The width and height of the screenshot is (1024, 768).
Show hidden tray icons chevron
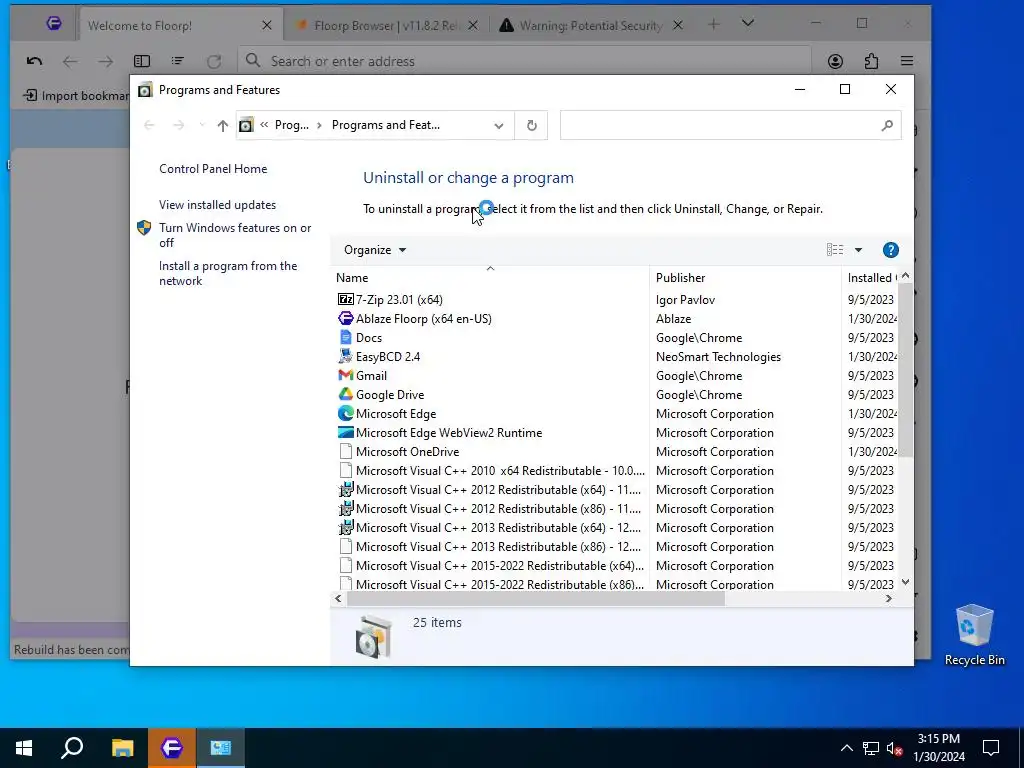pos(846,748)
